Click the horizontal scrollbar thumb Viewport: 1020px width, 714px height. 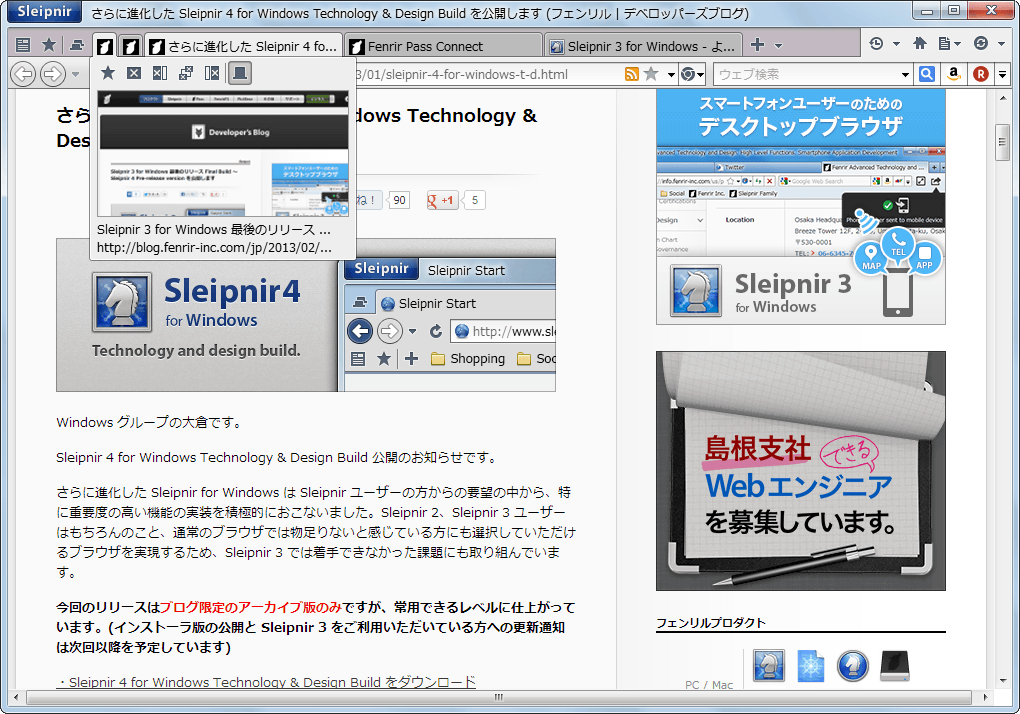(499, 697)
